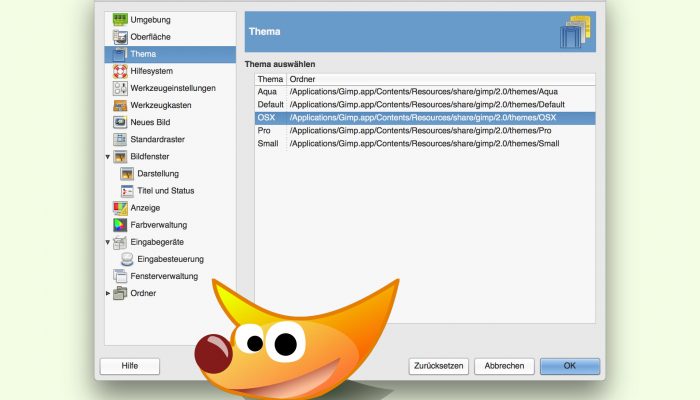The height and width of the screenshot is (400, 700).
Task: Click the Hilfesystem lifebuoy icon
Action: tap(120, 71)
